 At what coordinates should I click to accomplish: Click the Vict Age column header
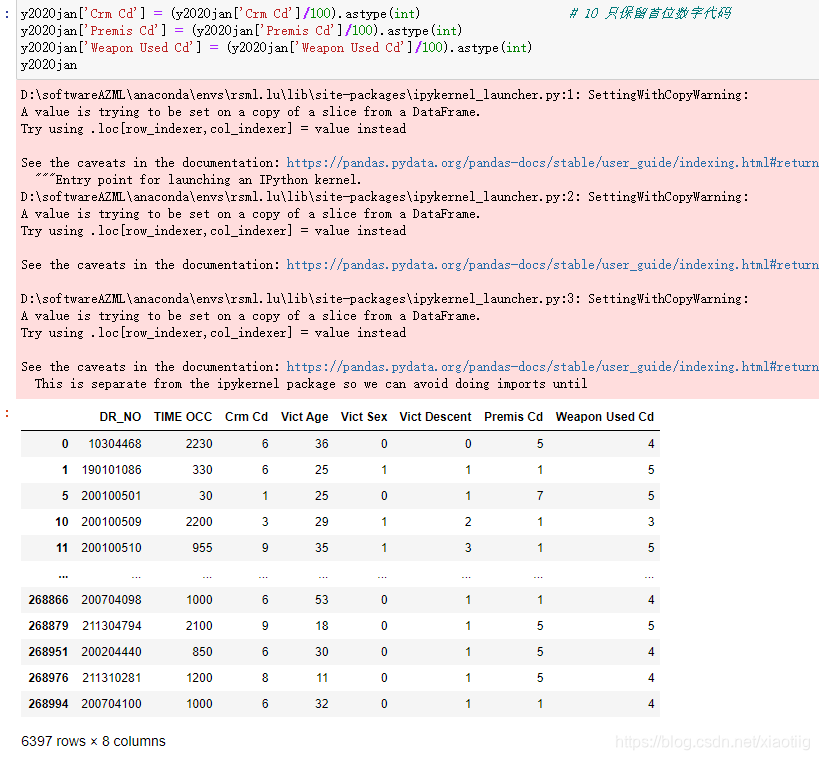(x=305, y=417)
